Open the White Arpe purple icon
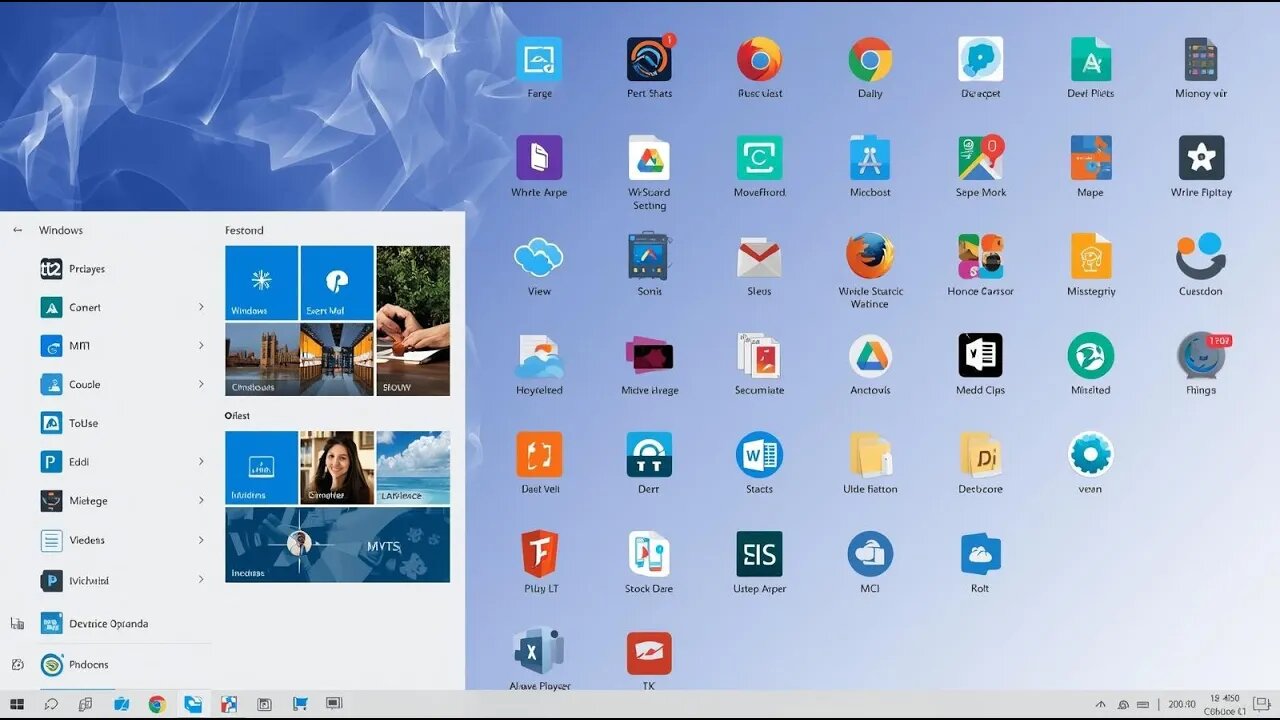This screenshot has height=720, width=1280. pos(539,158)
